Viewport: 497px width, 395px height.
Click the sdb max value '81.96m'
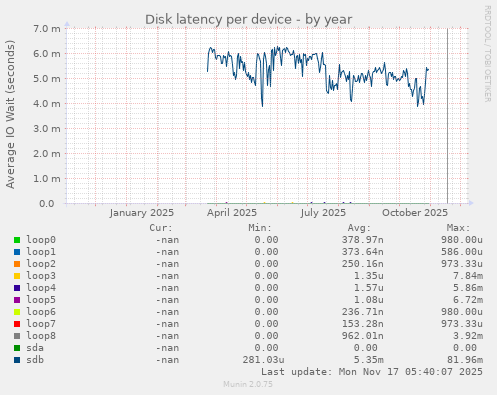coord(465,360)
